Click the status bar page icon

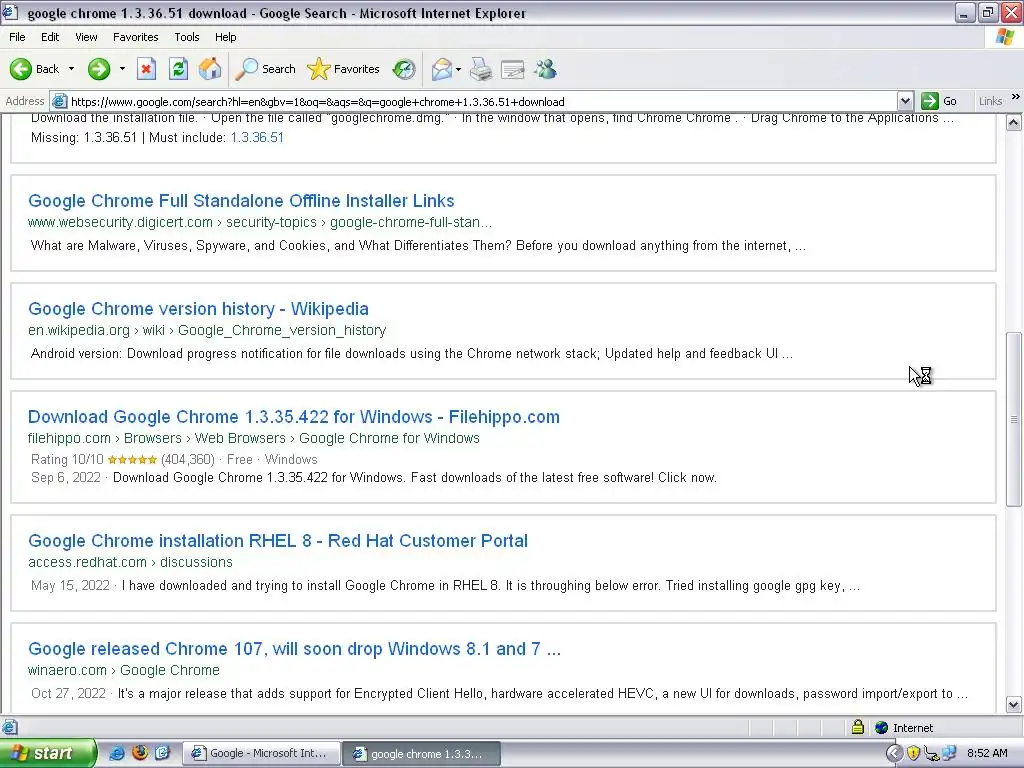click(9, 727)
